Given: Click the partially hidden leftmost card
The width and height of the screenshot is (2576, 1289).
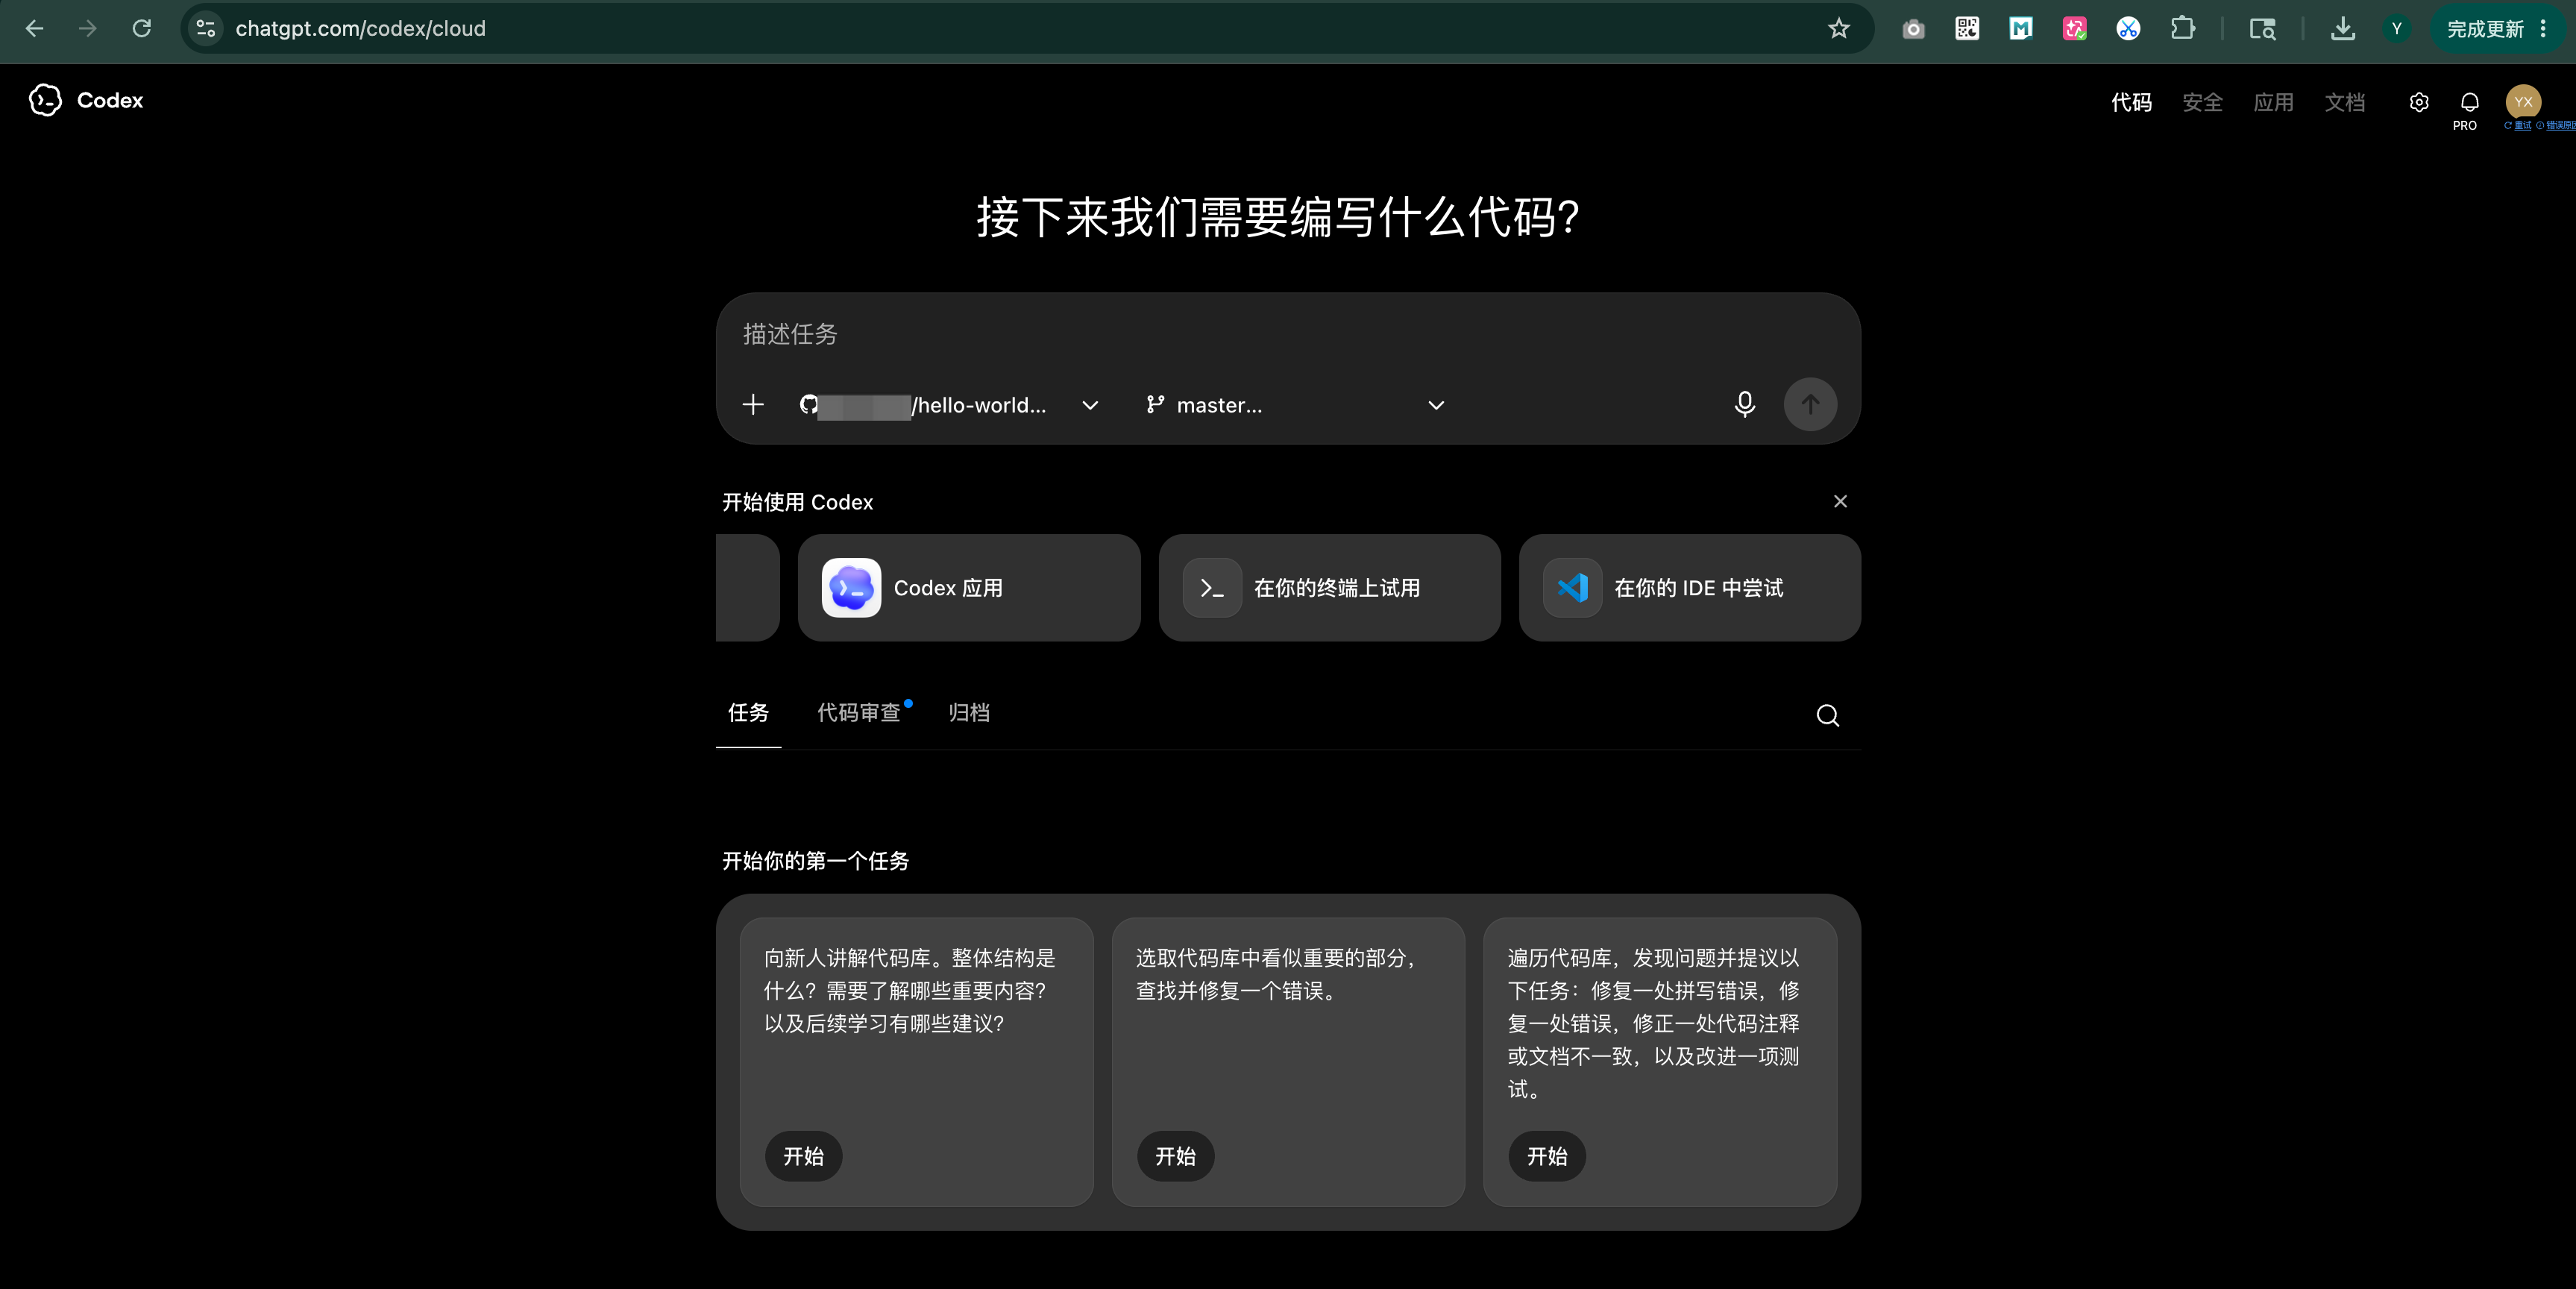Looking at the screenshot, I should (747, 588).
